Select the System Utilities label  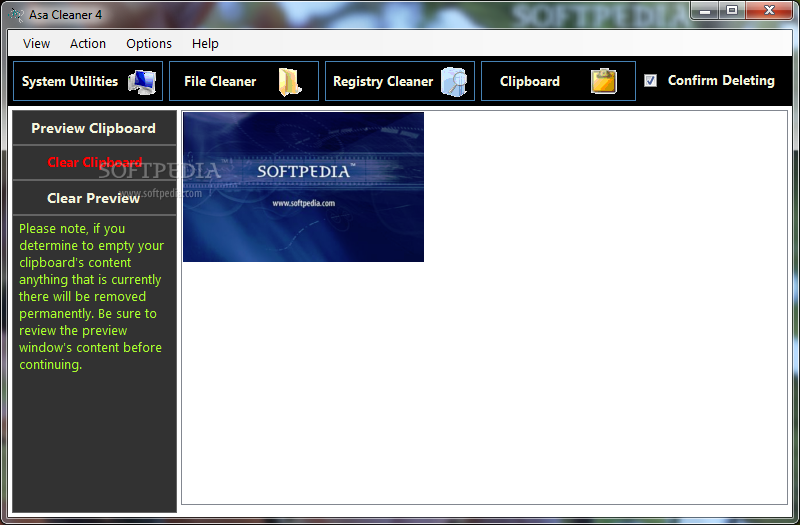tap(70, 82)
